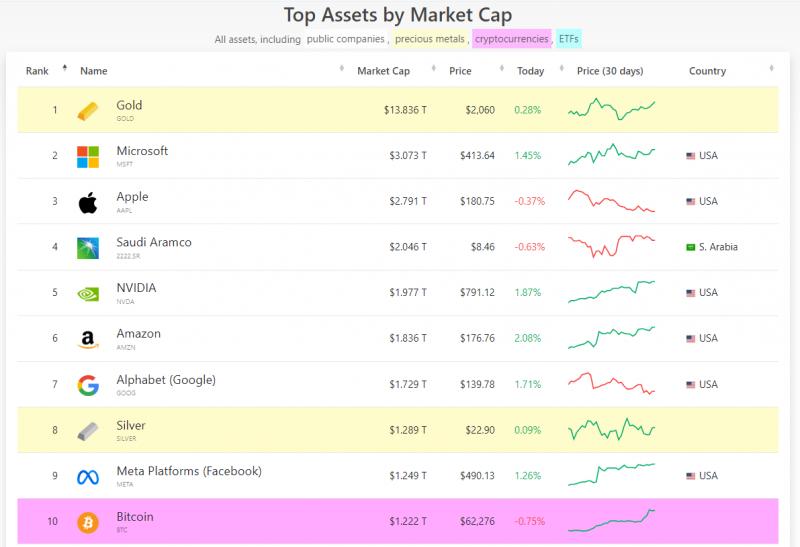Select Bitcoin daily change -0.75%

tap(530, 521)
